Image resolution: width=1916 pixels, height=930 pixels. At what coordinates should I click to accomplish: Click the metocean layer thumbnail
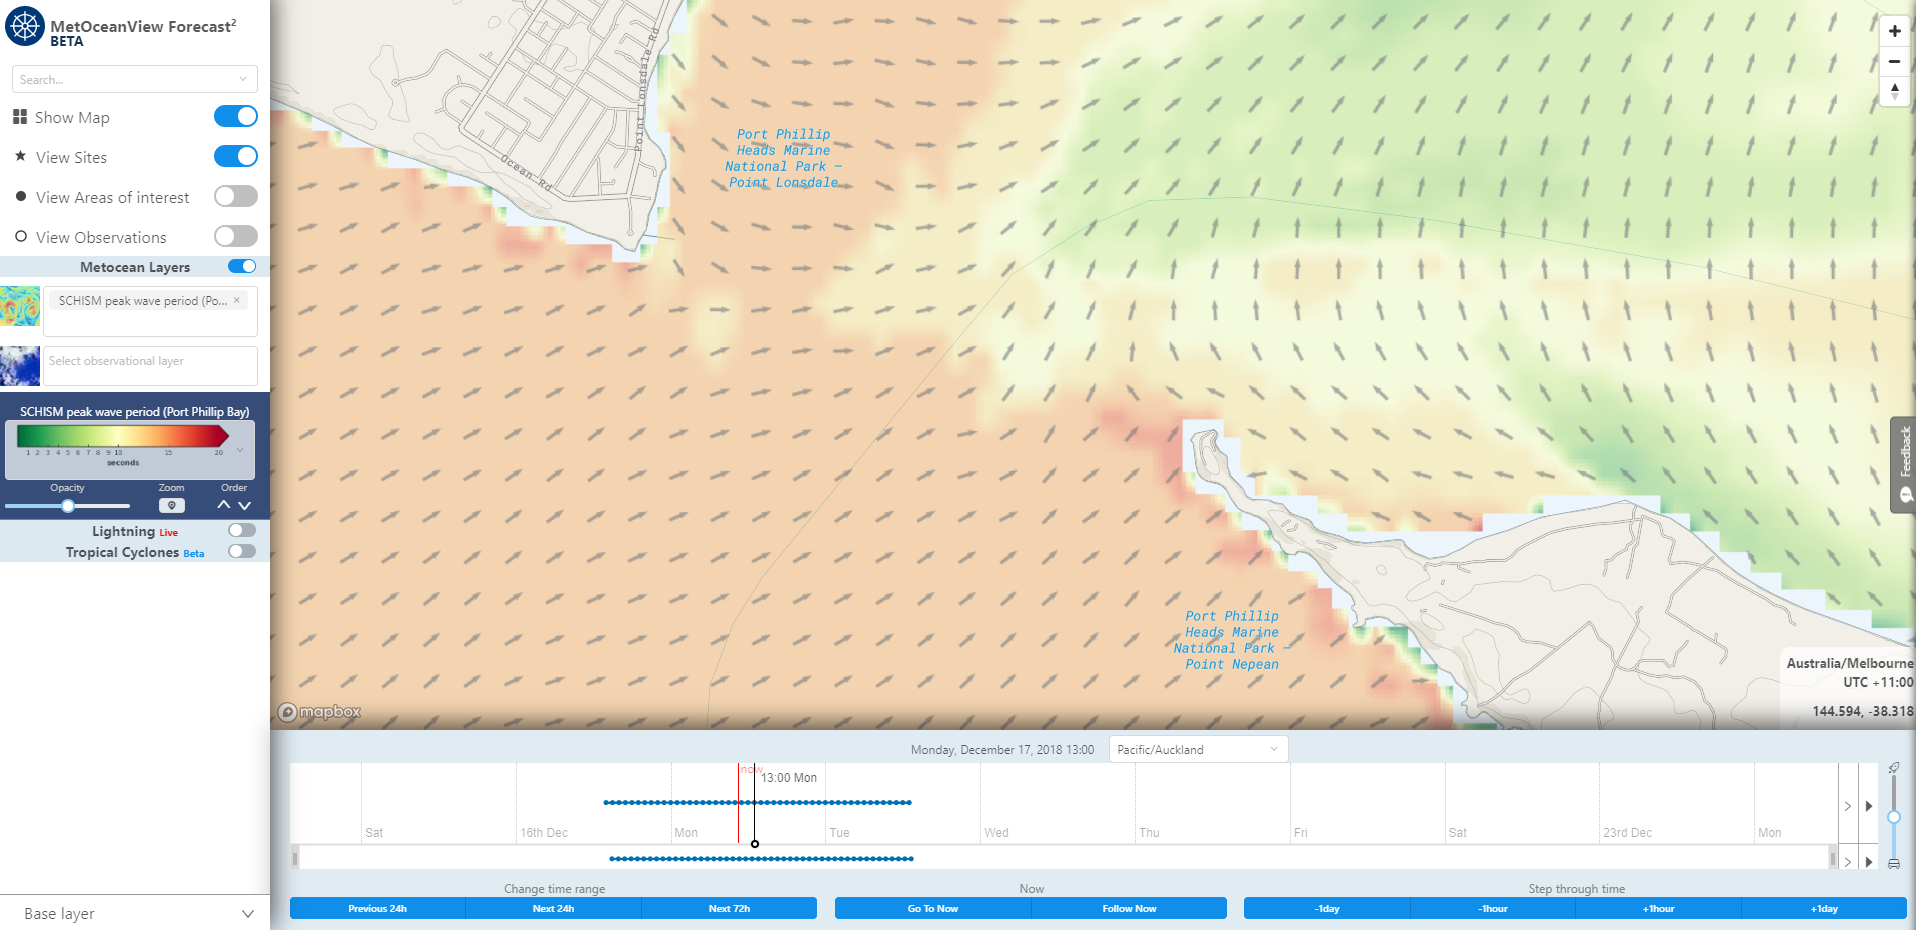pyautogui.click(x=20, y=306)
